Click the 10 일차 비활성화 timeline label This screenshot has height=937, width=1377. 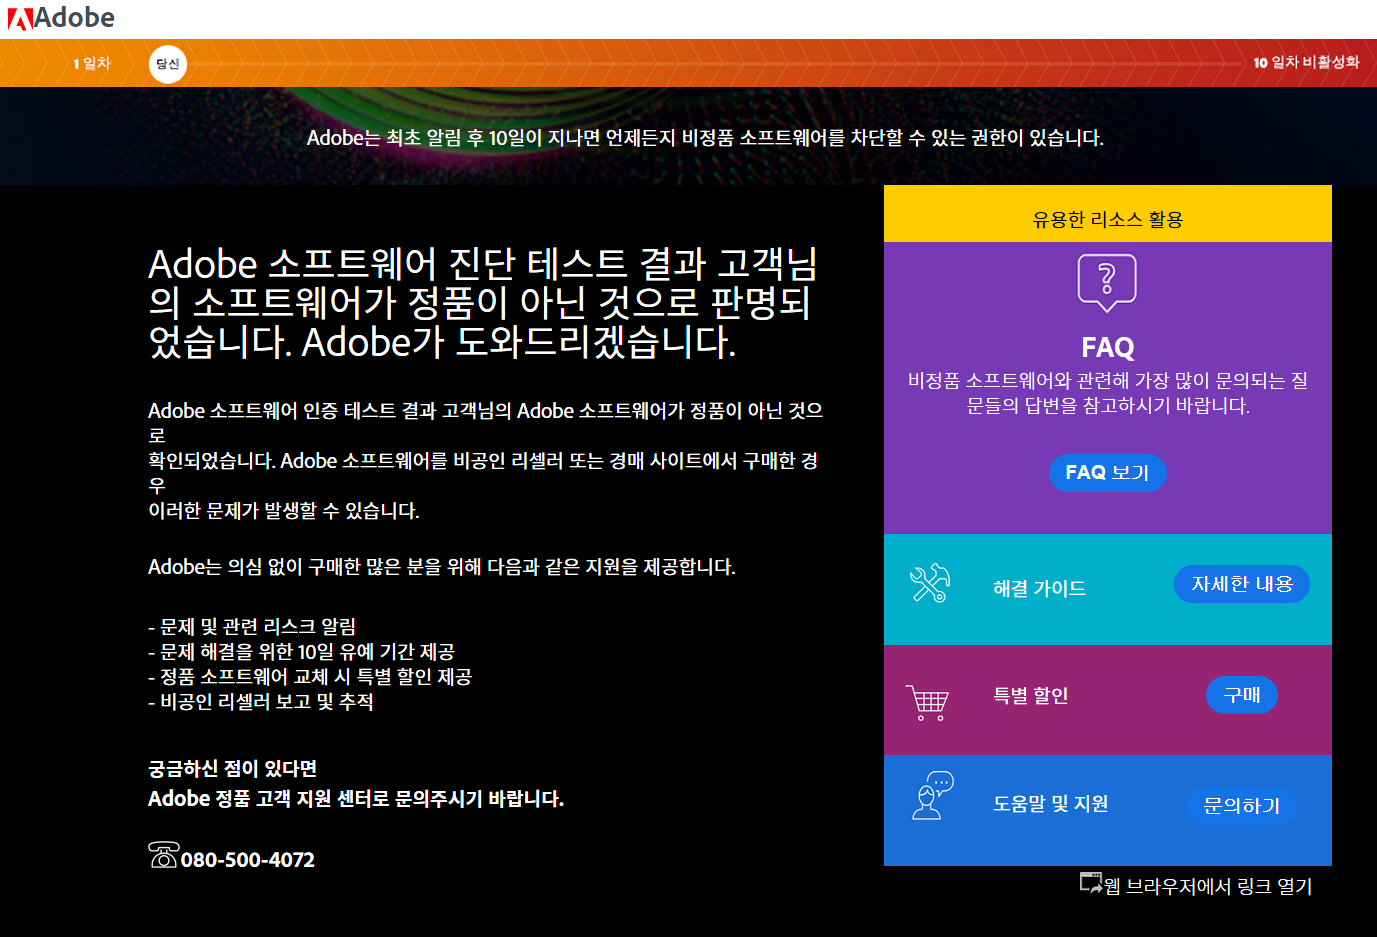(1306, 62)
